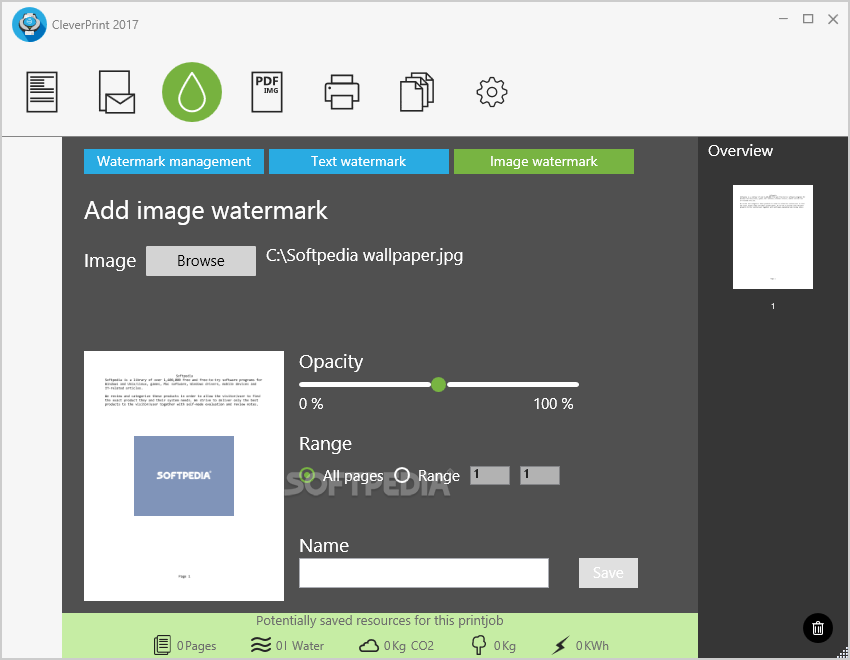
Task: Click the 0KWh energy value
Action: point(592,646)
